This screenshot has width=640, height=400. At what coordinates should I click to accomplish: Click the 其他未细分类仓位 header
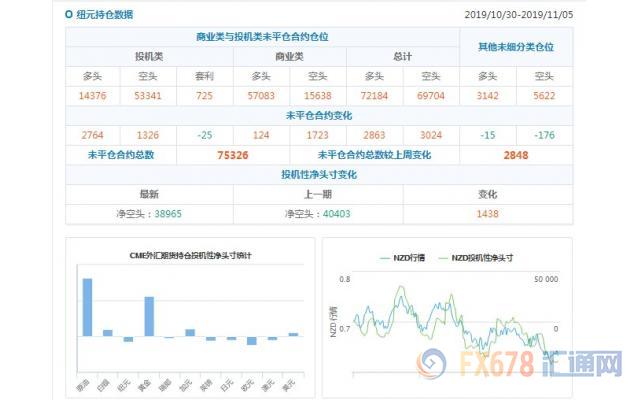point(516,47)
